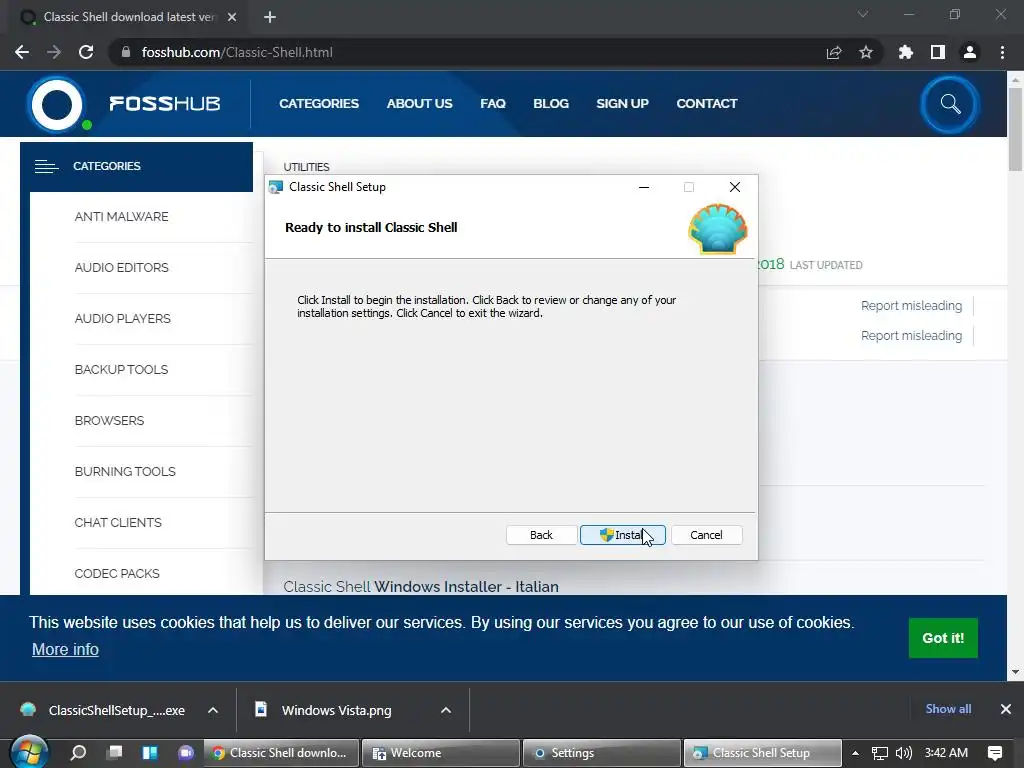
Task: Open CATEGORIES in the top navigation
Action: tap(319, 103)
